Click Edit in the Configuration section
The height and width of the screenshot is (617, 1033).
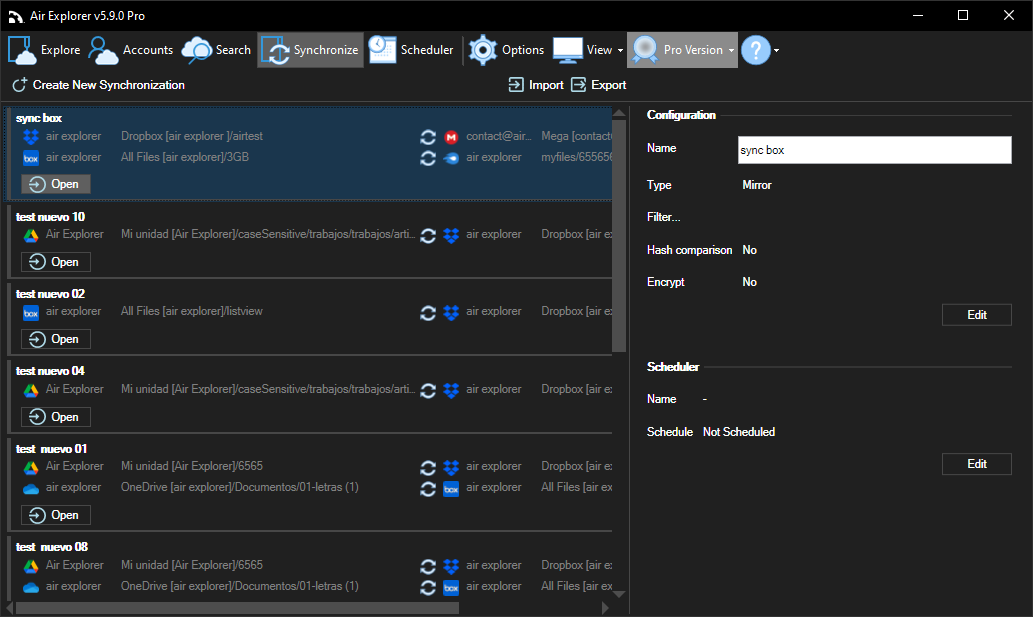pyautogui.click(x=976, y=314)
